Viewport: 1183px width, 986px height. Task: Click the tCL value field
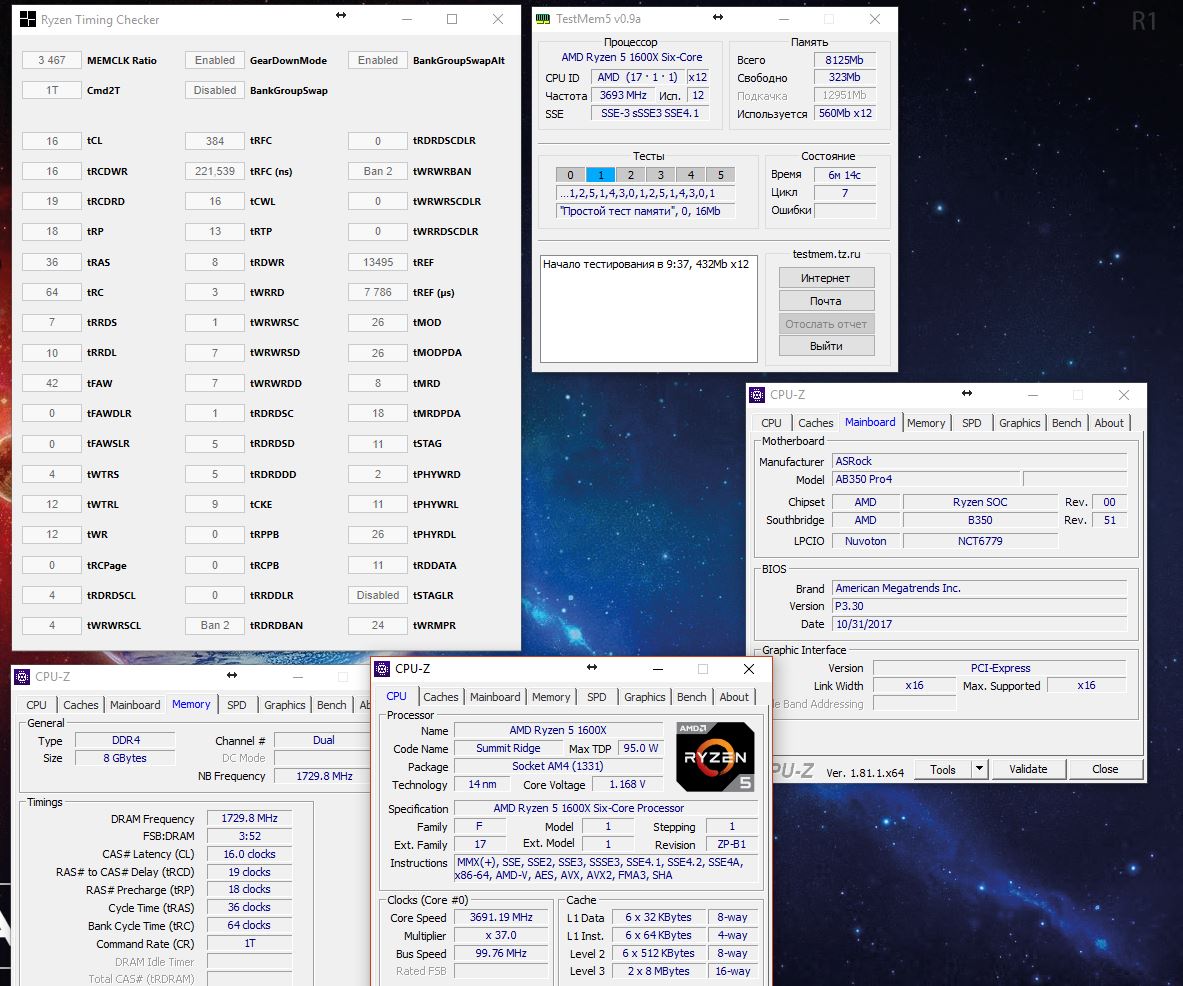(52, 141)
